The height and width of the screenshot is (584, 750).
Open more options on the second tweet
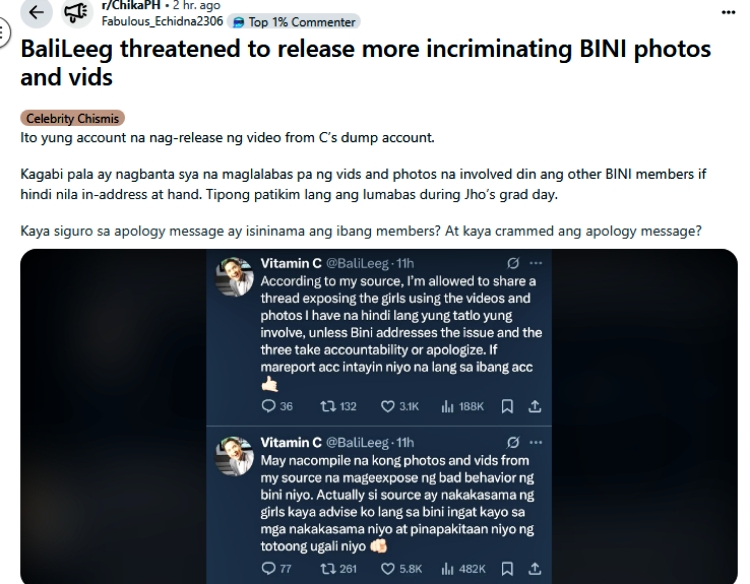(536, 442)
